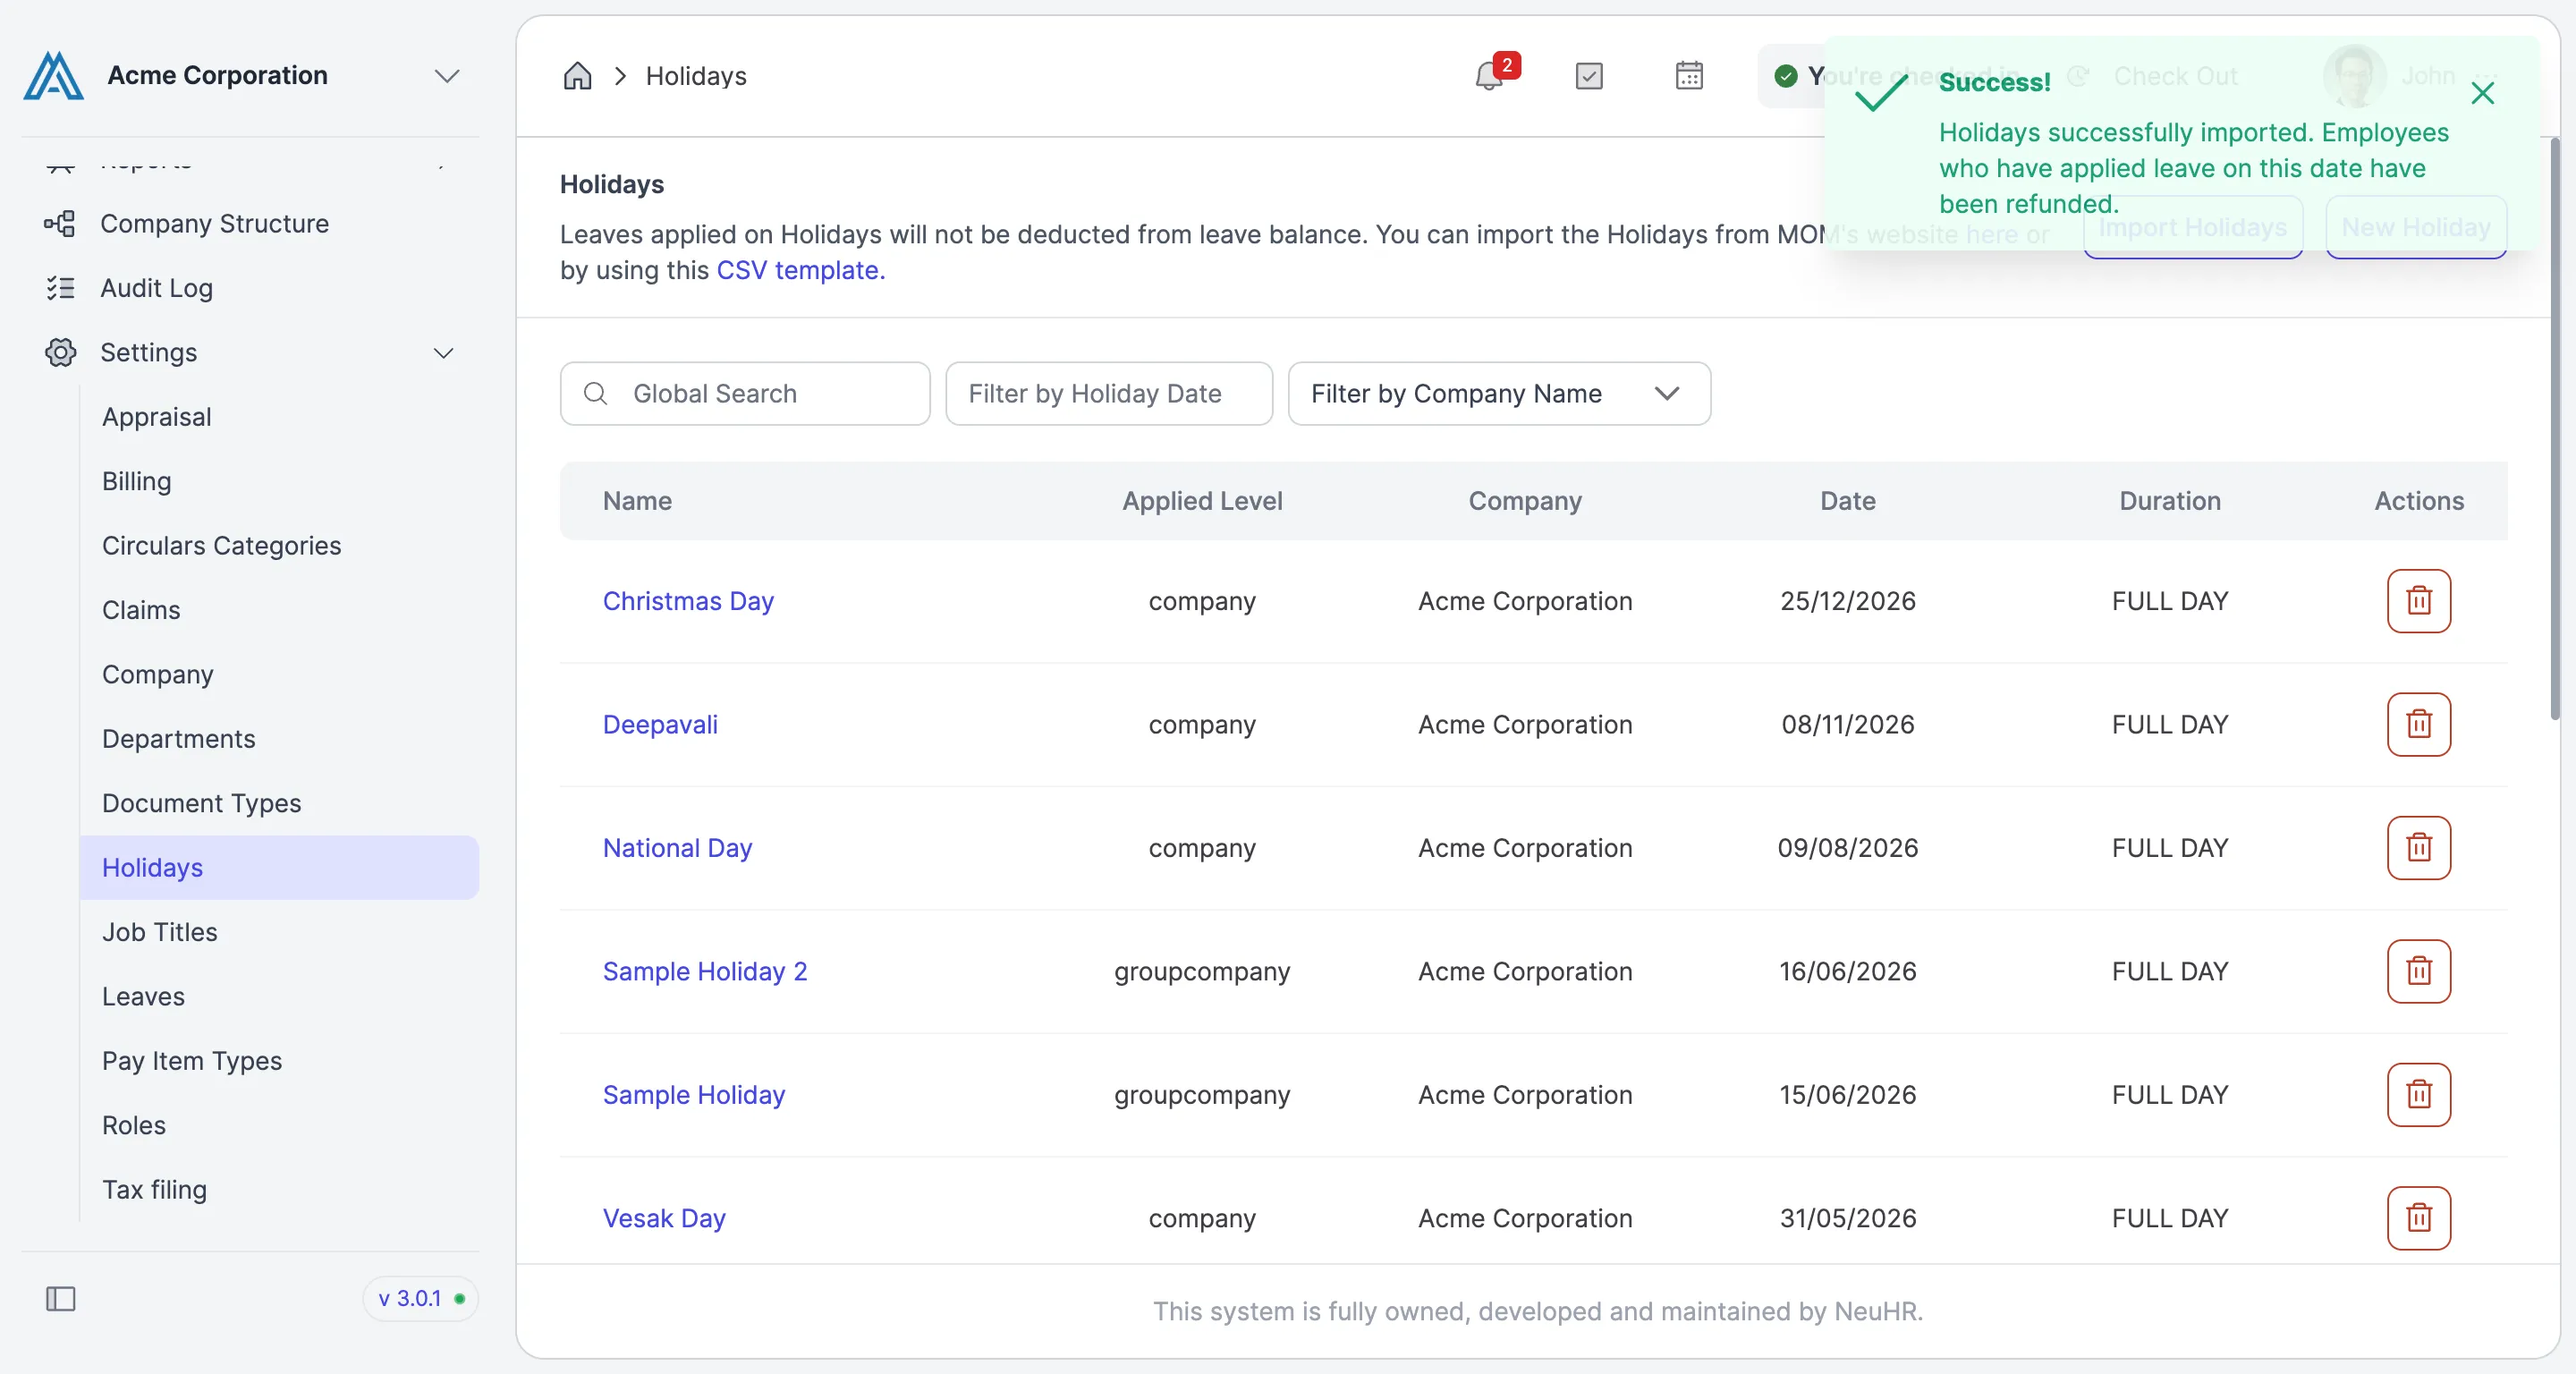Open Leaves settings
The height and width of the screenshot is (1374, 2576).
click(x=143, y=996)
